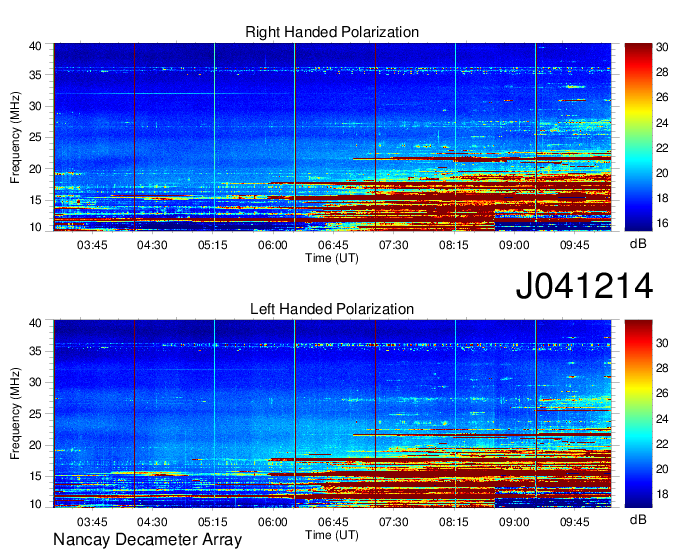Viewport: 680px width, 552px height.
Task: Click the 25 MHz tick on right-handed plot
Action: tap(35, 137)
